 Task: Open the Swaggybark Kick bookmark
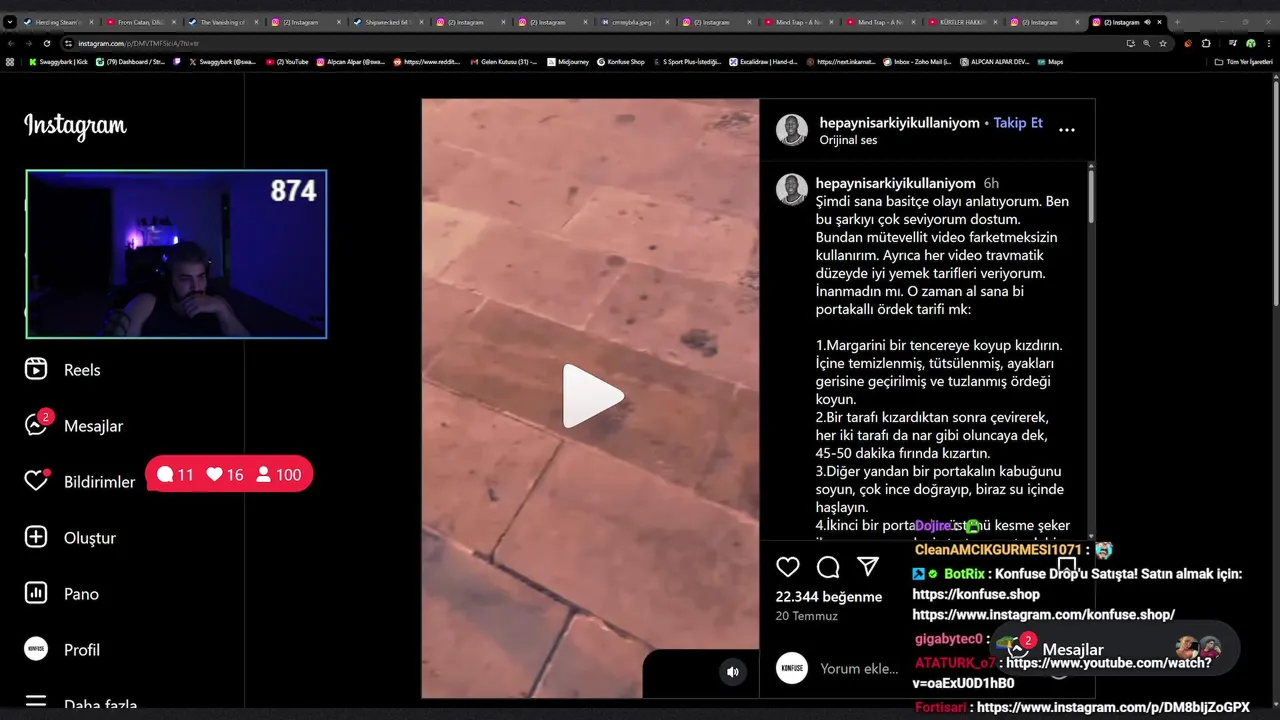click(x=57, y=62)
